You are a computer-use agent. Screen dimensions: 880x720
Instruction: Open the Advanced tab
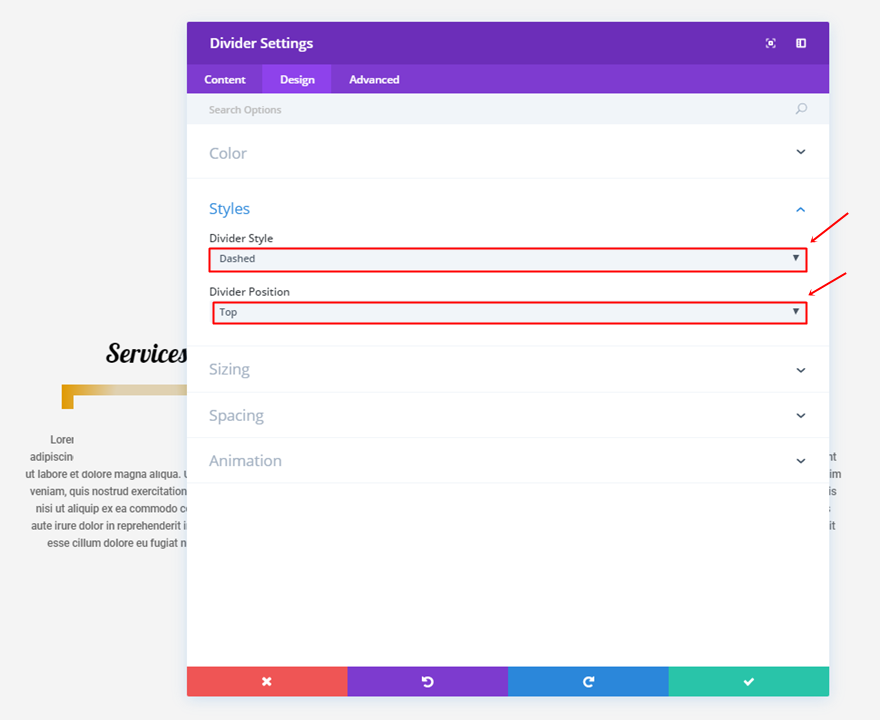tap(374, 79)
